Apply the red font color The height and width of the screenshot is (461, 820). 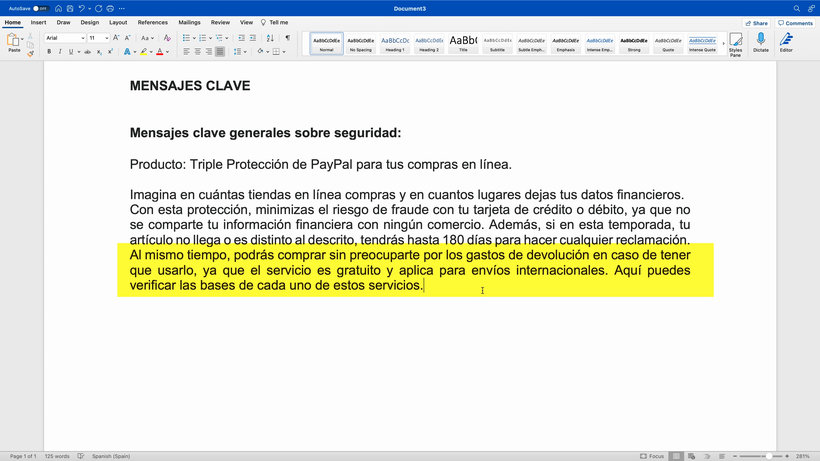tap(160, 52)
